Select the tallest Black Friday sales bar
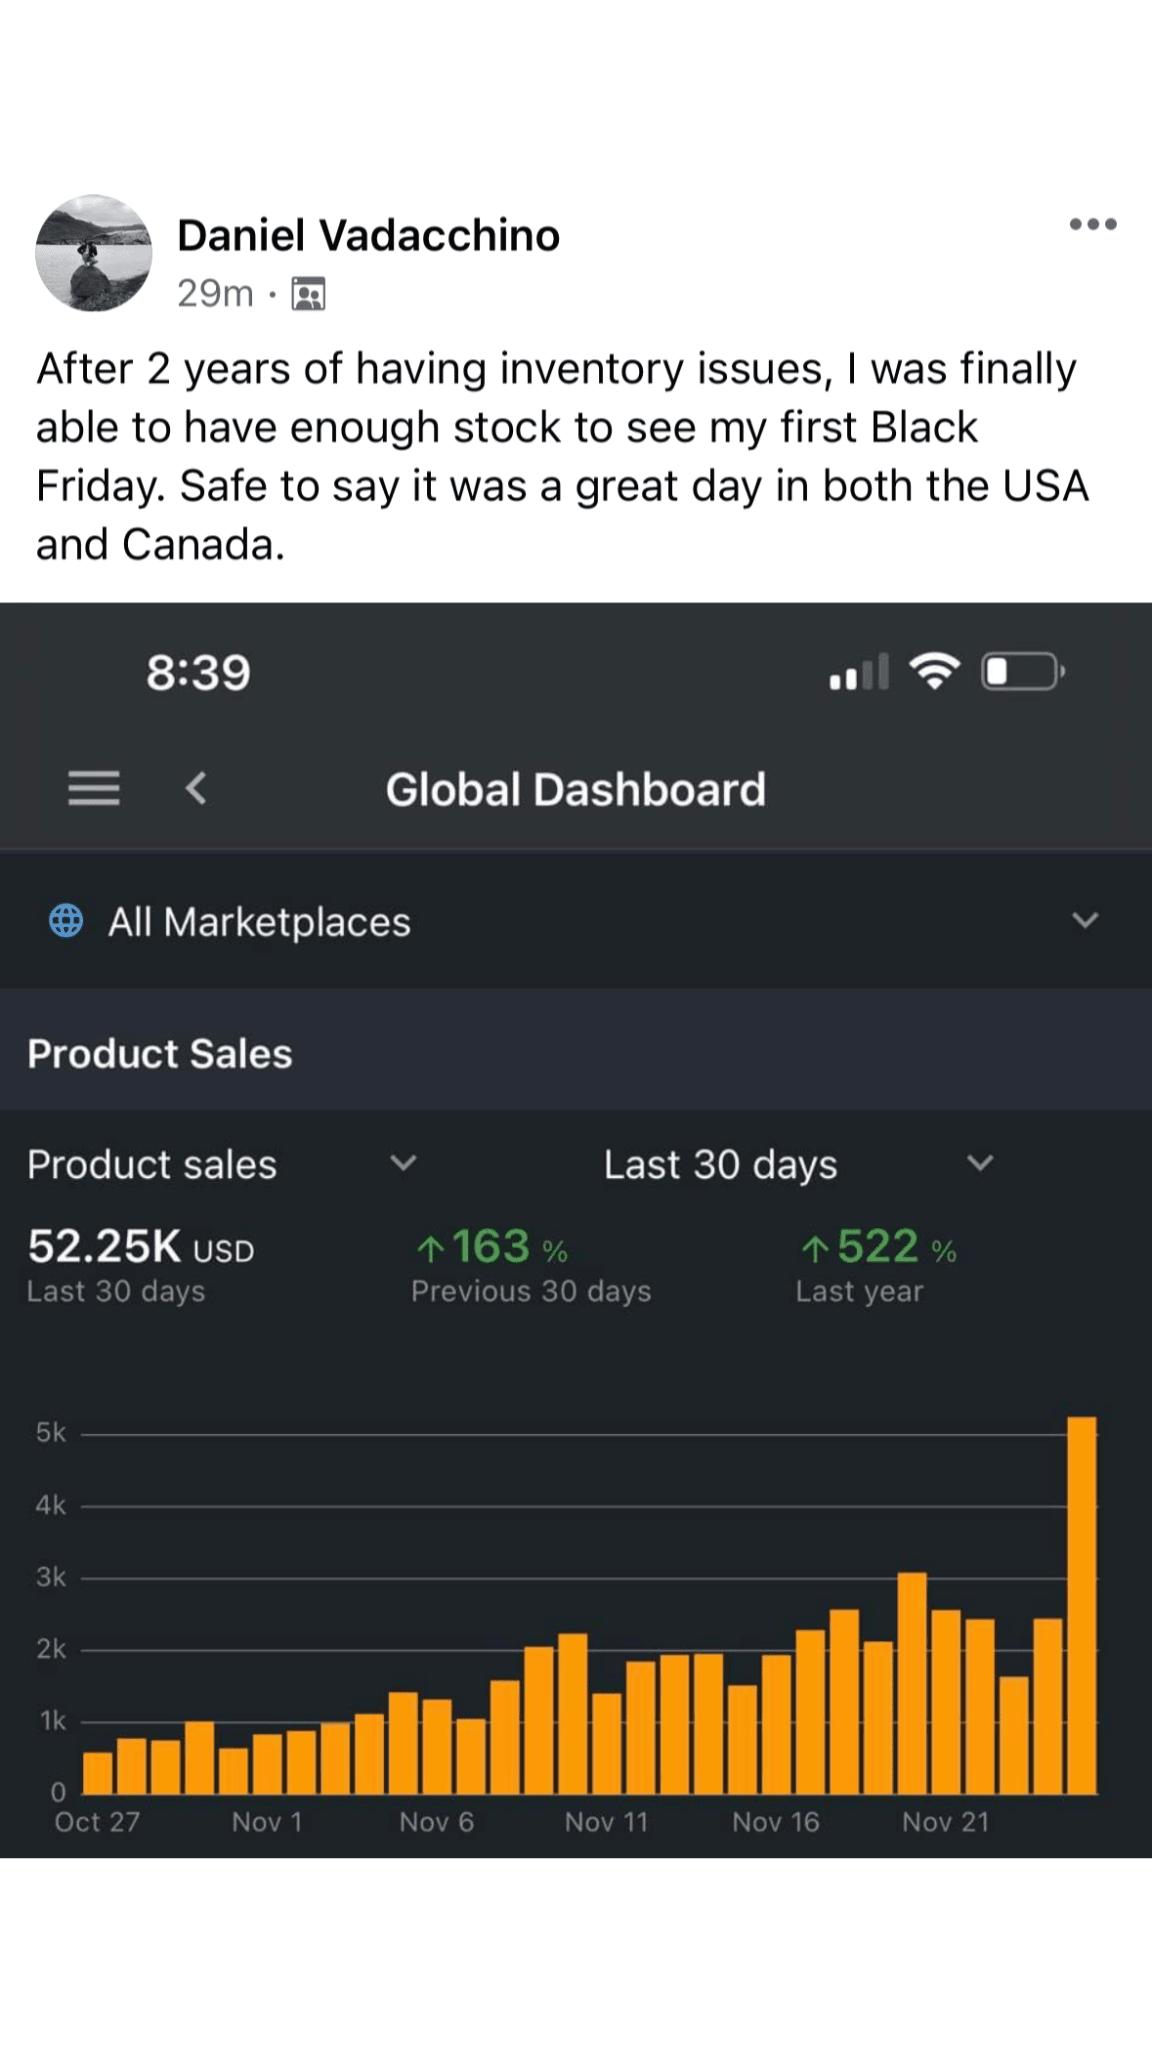 click(x=1082, y=1604)
